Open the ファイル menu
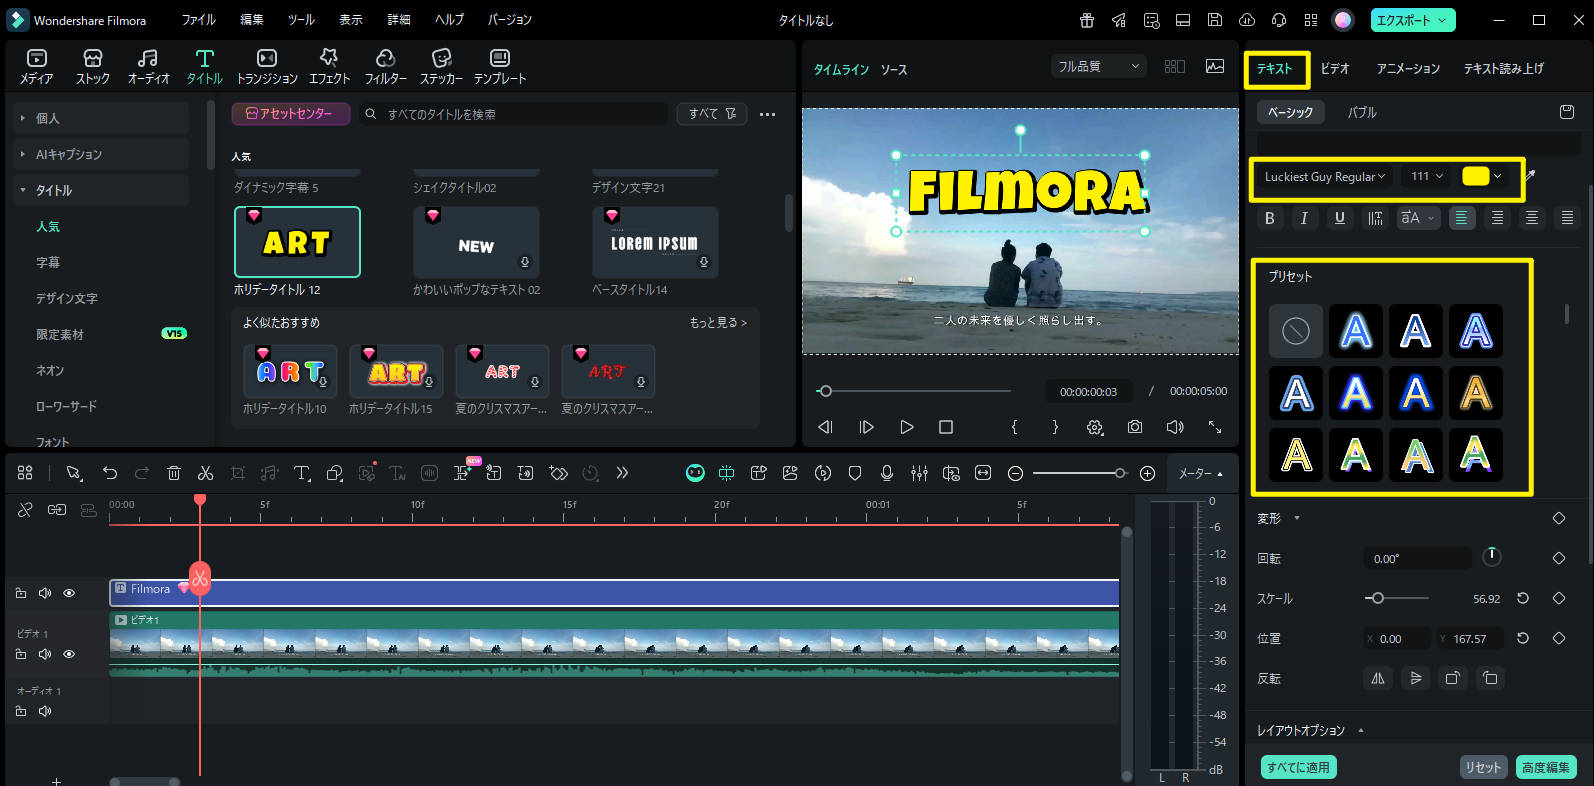Viewport: 1594px width, 786px height. [198, 20]
